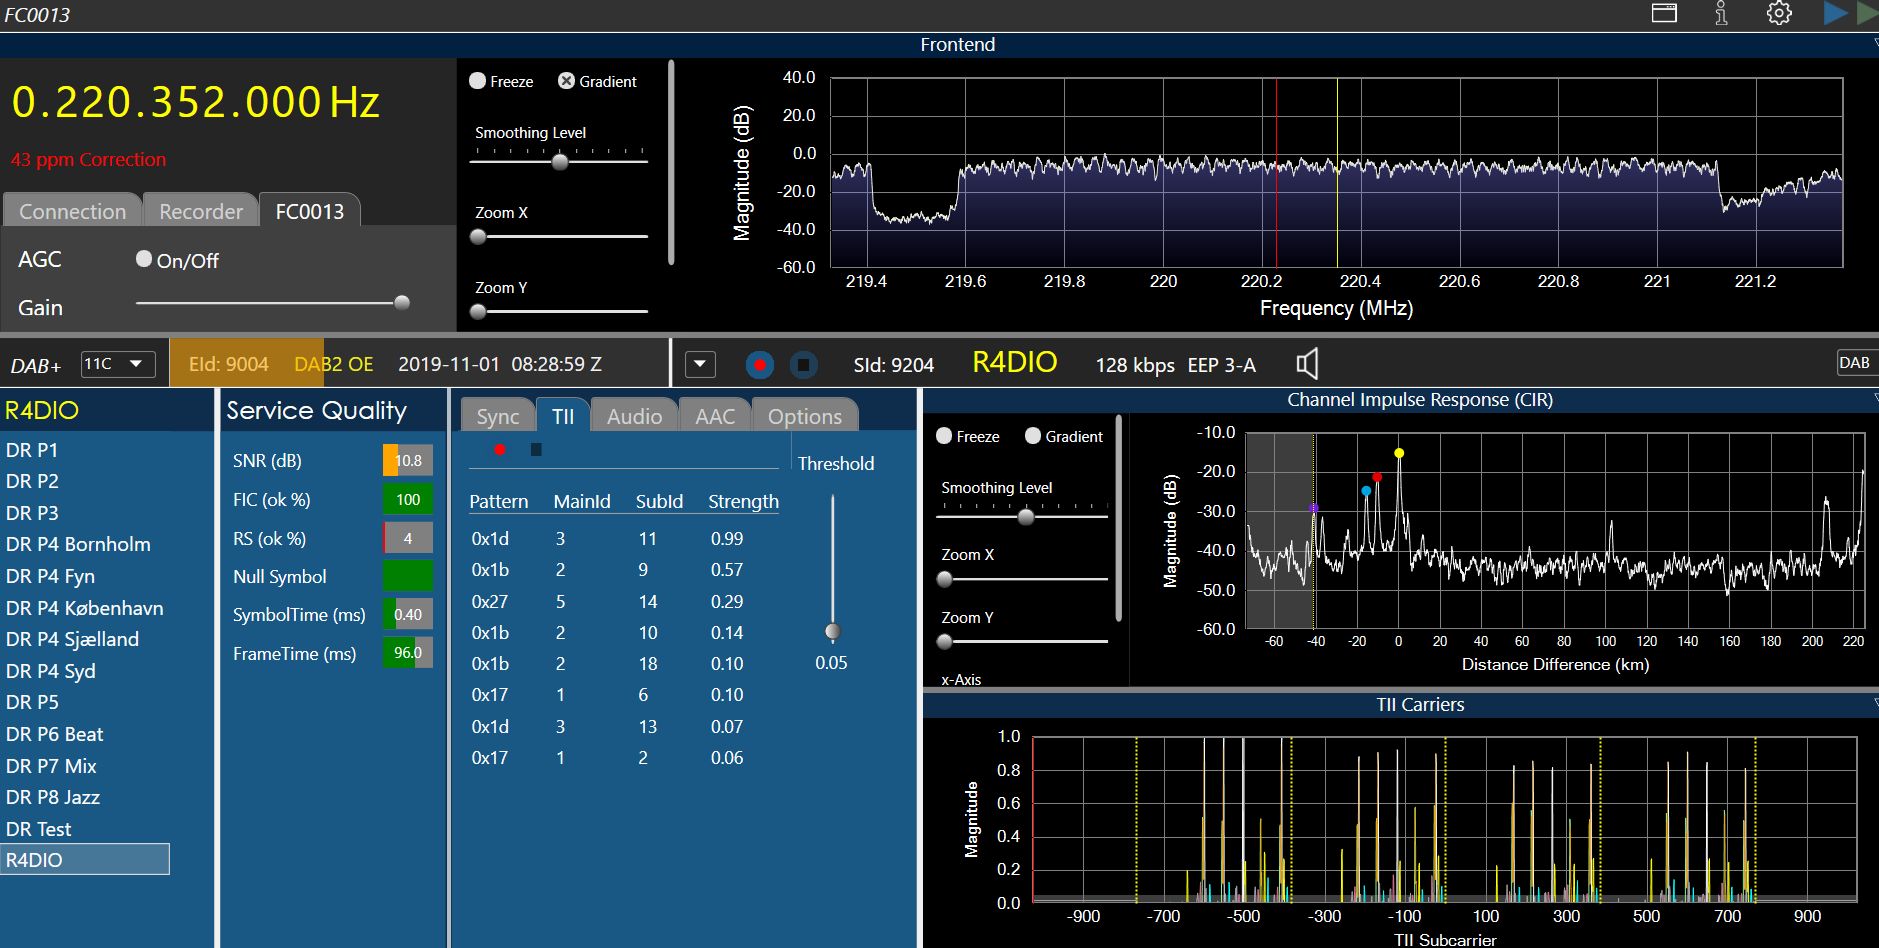Switch to the Audio tab

pyautogui.click(x=634, y=416)
